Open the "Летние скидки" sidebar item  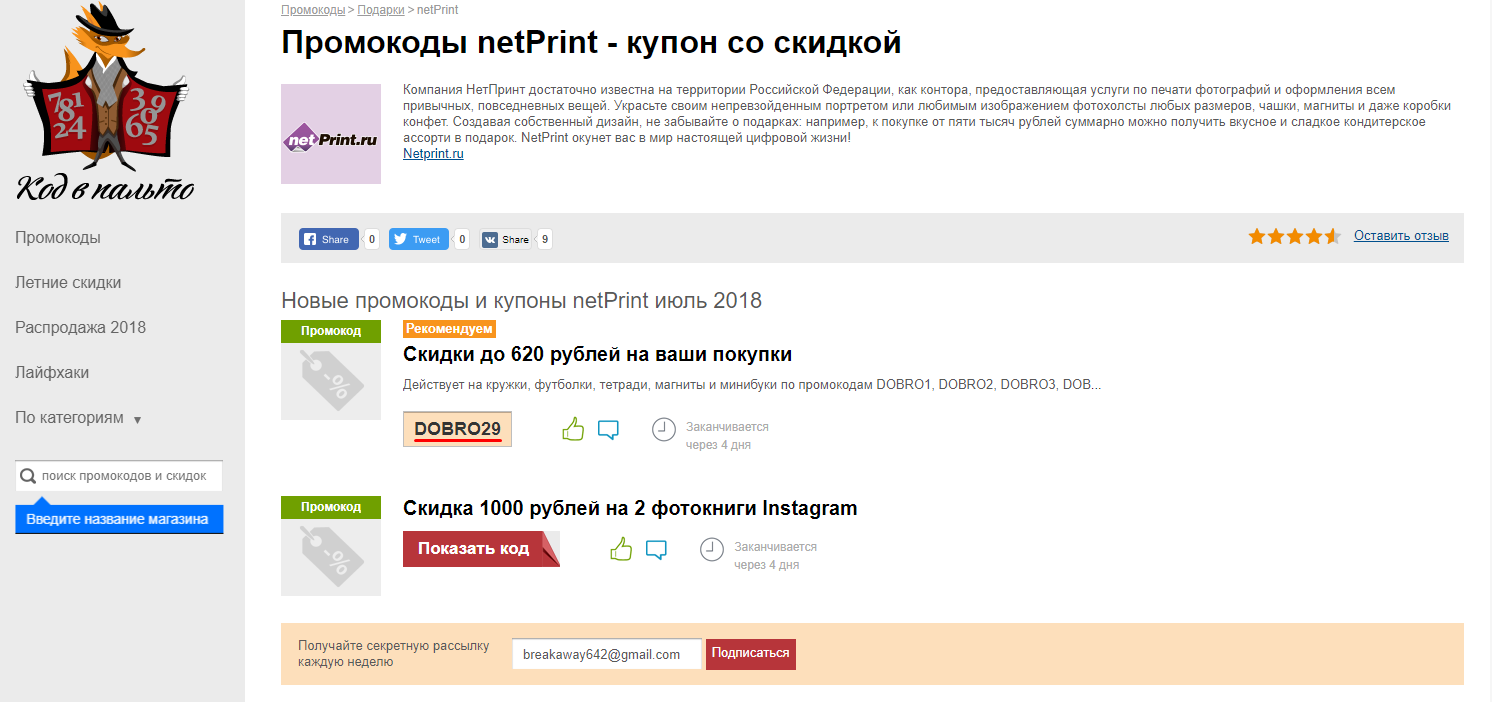point(68,283)
